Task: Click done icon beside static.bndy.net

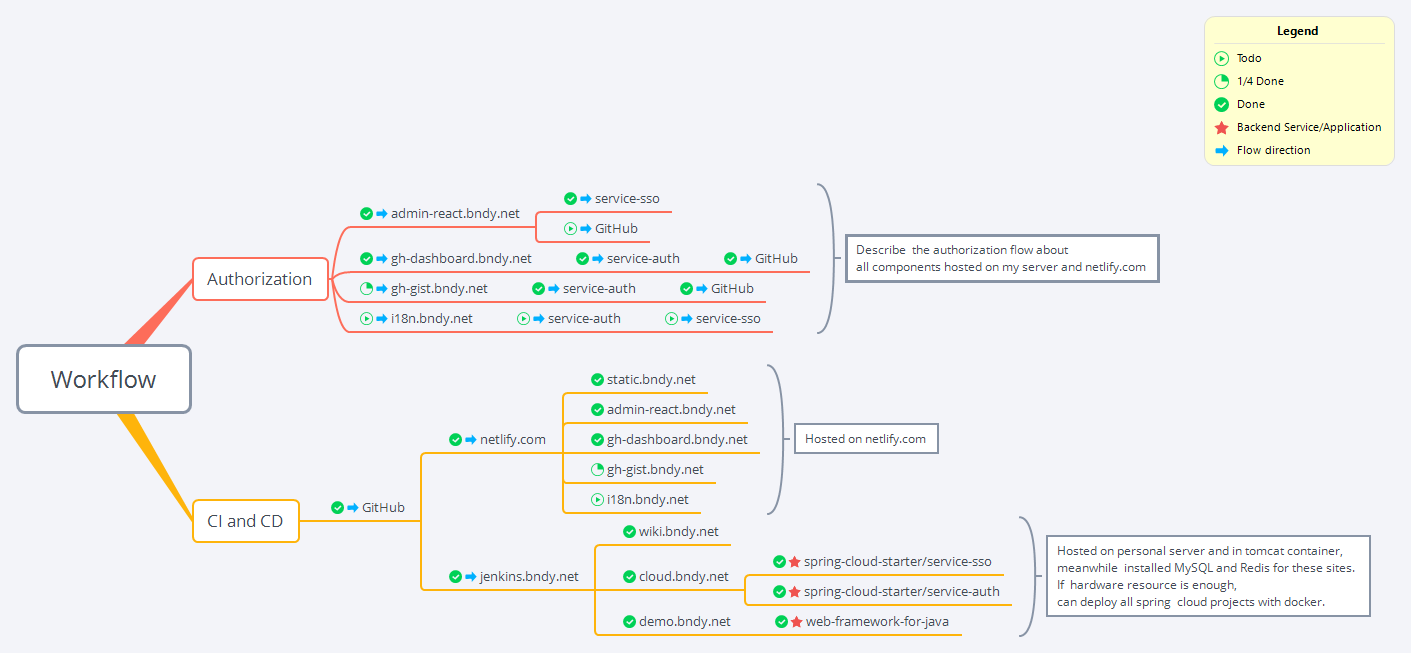Action: pos(597,379)
